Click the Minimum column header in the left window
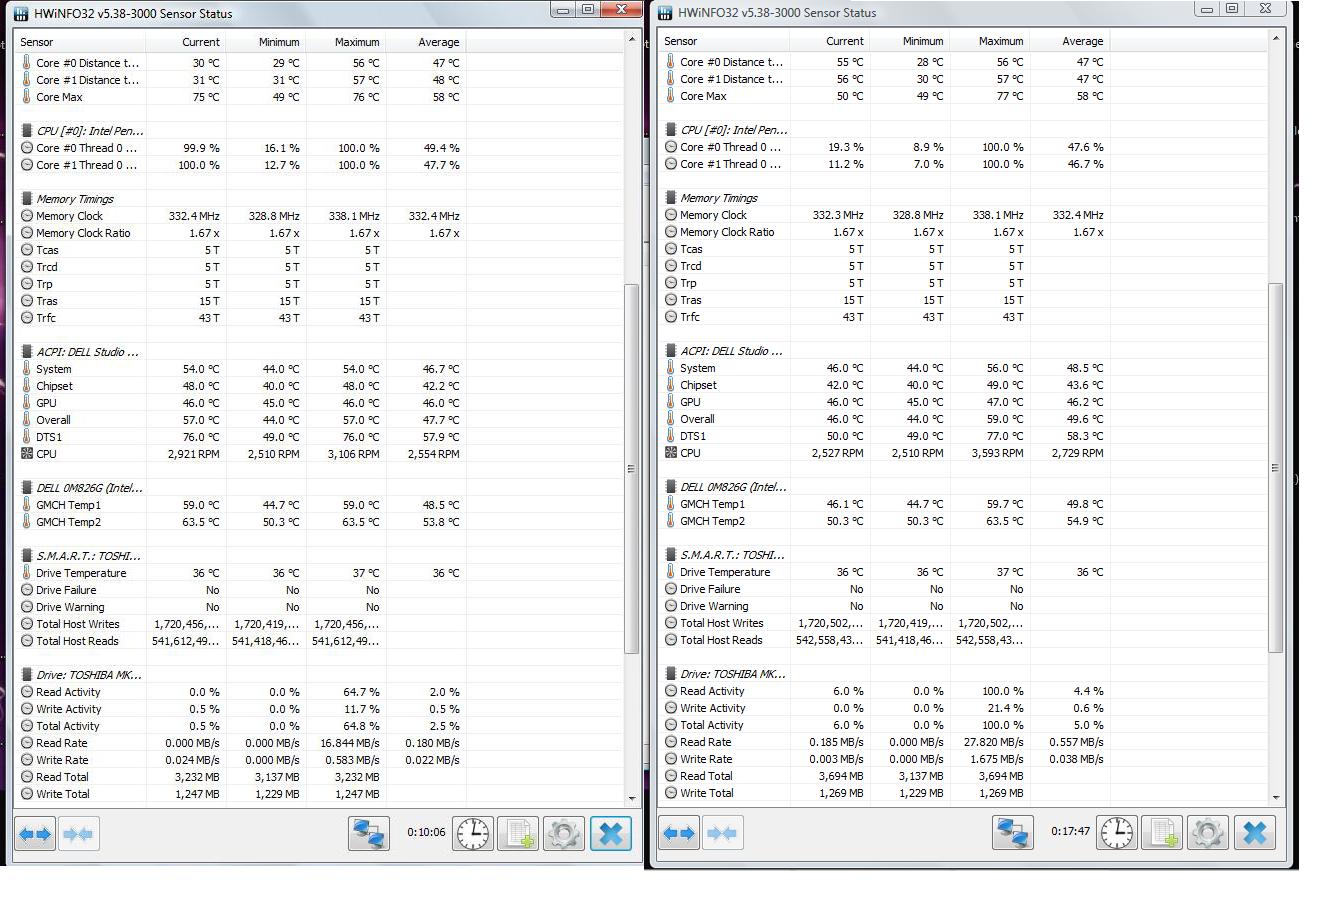The image size is (1320, 897). point(266,42)
